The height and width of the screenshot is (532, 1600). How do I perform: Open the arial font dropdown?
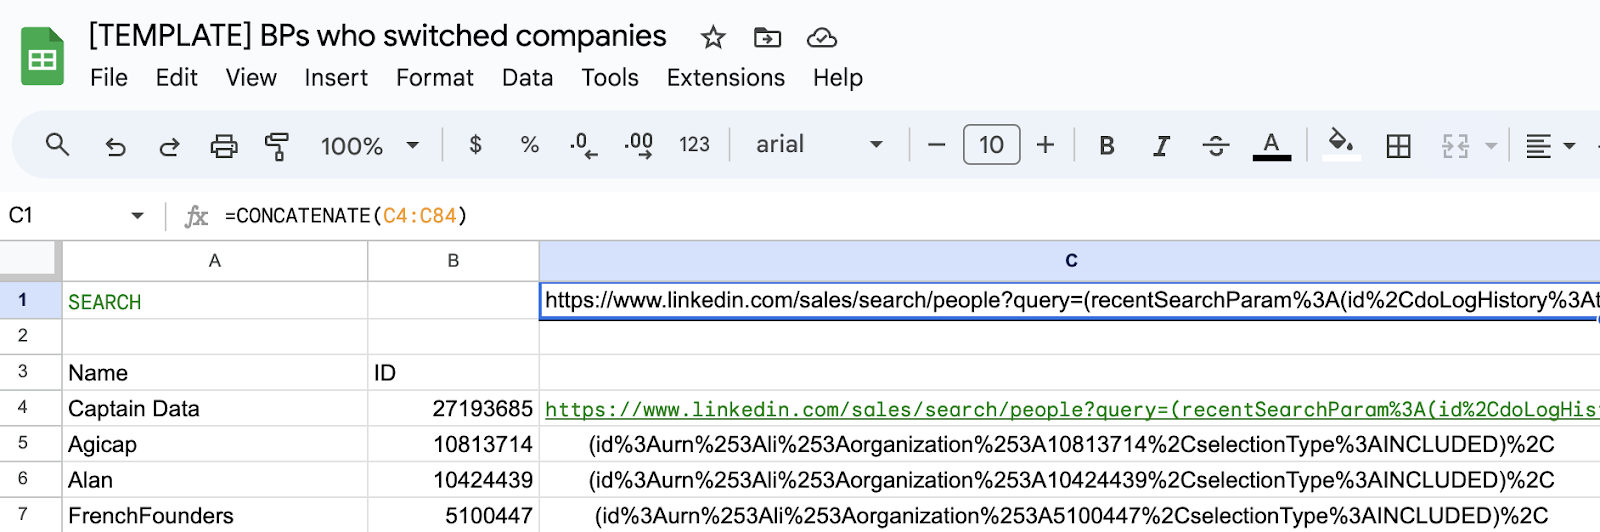[x=818, y=145]
